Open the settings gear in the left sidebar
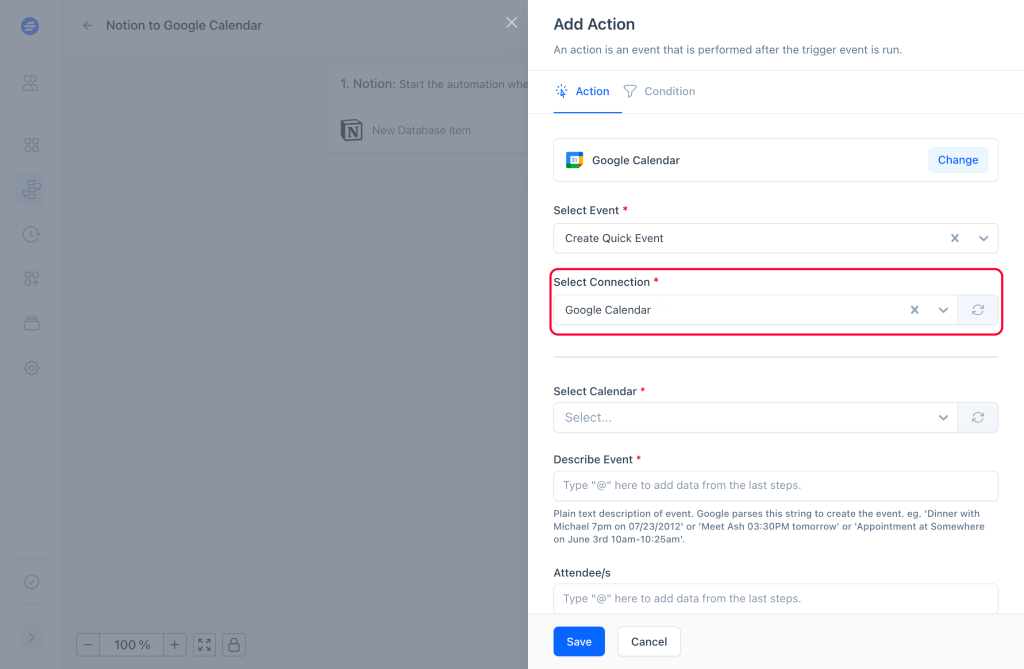1024x669 pixels. click(31, 368)
